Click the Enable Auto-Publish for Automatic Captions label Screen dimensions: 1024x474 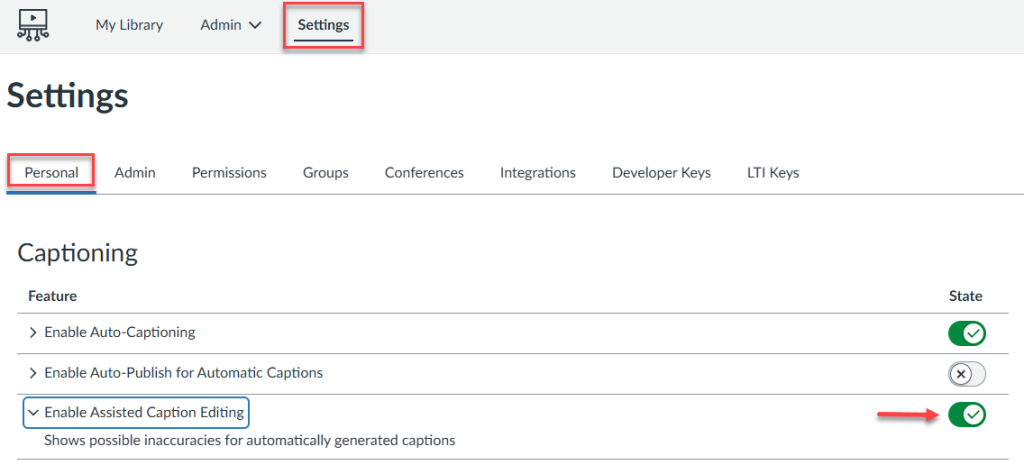[x=184, y=373]
